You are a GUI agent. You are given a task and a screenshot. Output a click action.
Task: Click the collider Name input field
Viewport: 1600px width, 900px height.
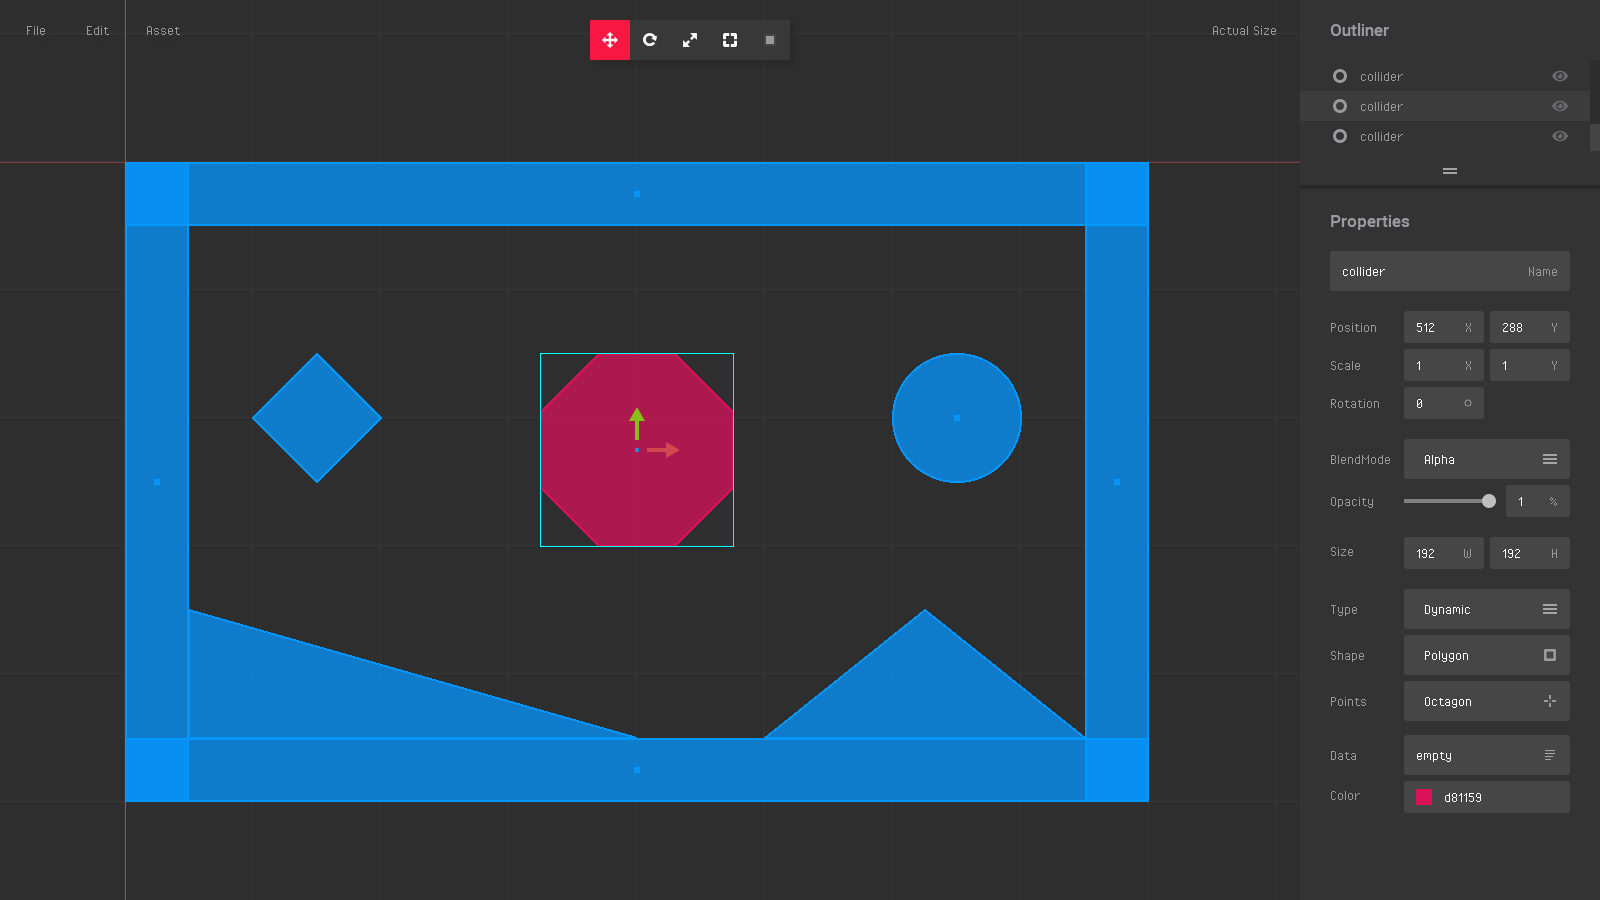click(x=1430, y=271)
